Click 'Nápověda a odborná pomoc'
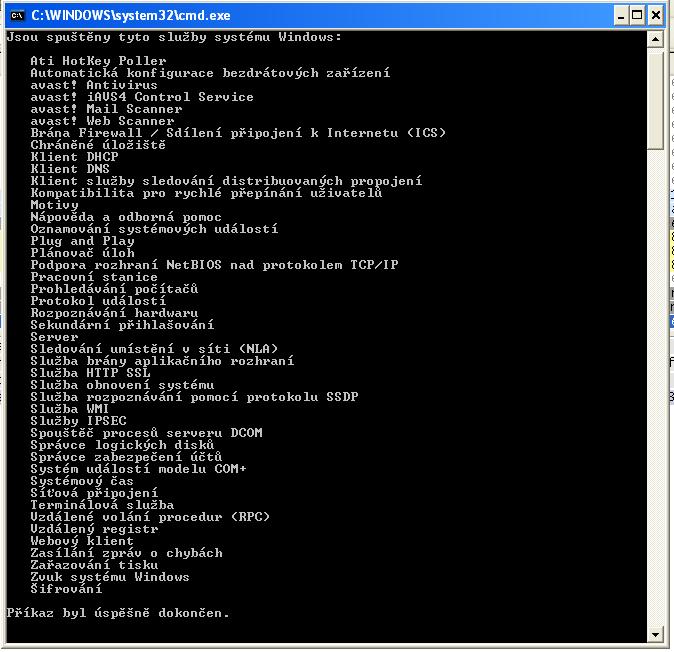The image size is (674, 652). click(x=126, y=217)
